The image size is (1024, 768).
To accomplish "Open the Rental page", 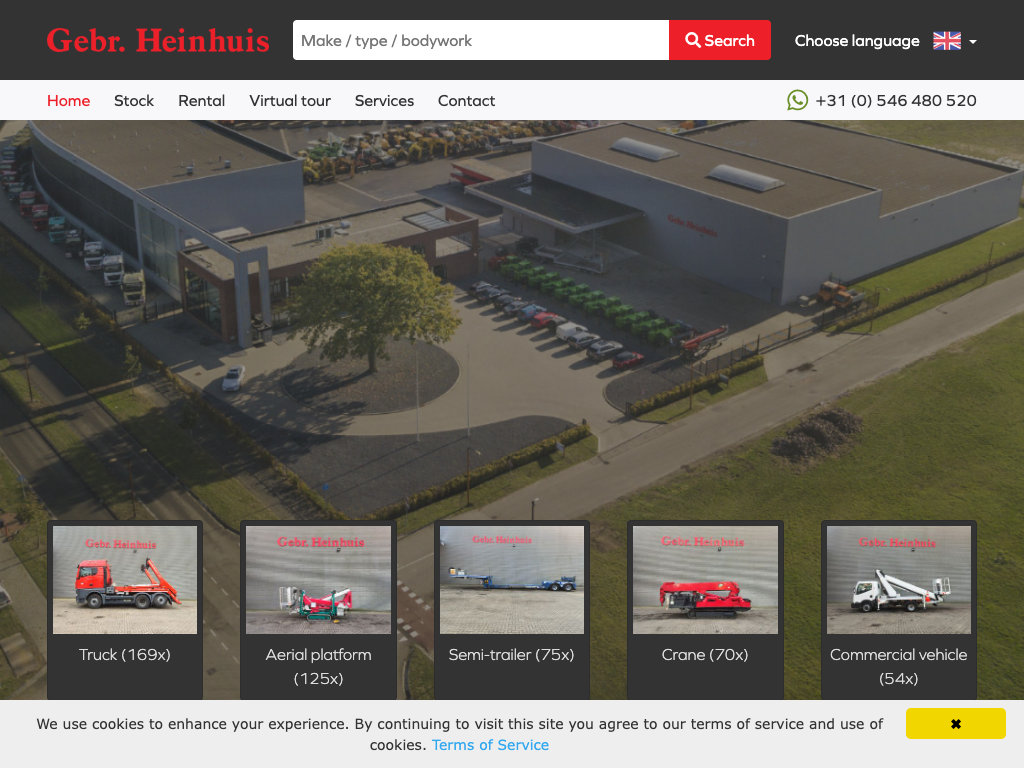I will (201, 101).
